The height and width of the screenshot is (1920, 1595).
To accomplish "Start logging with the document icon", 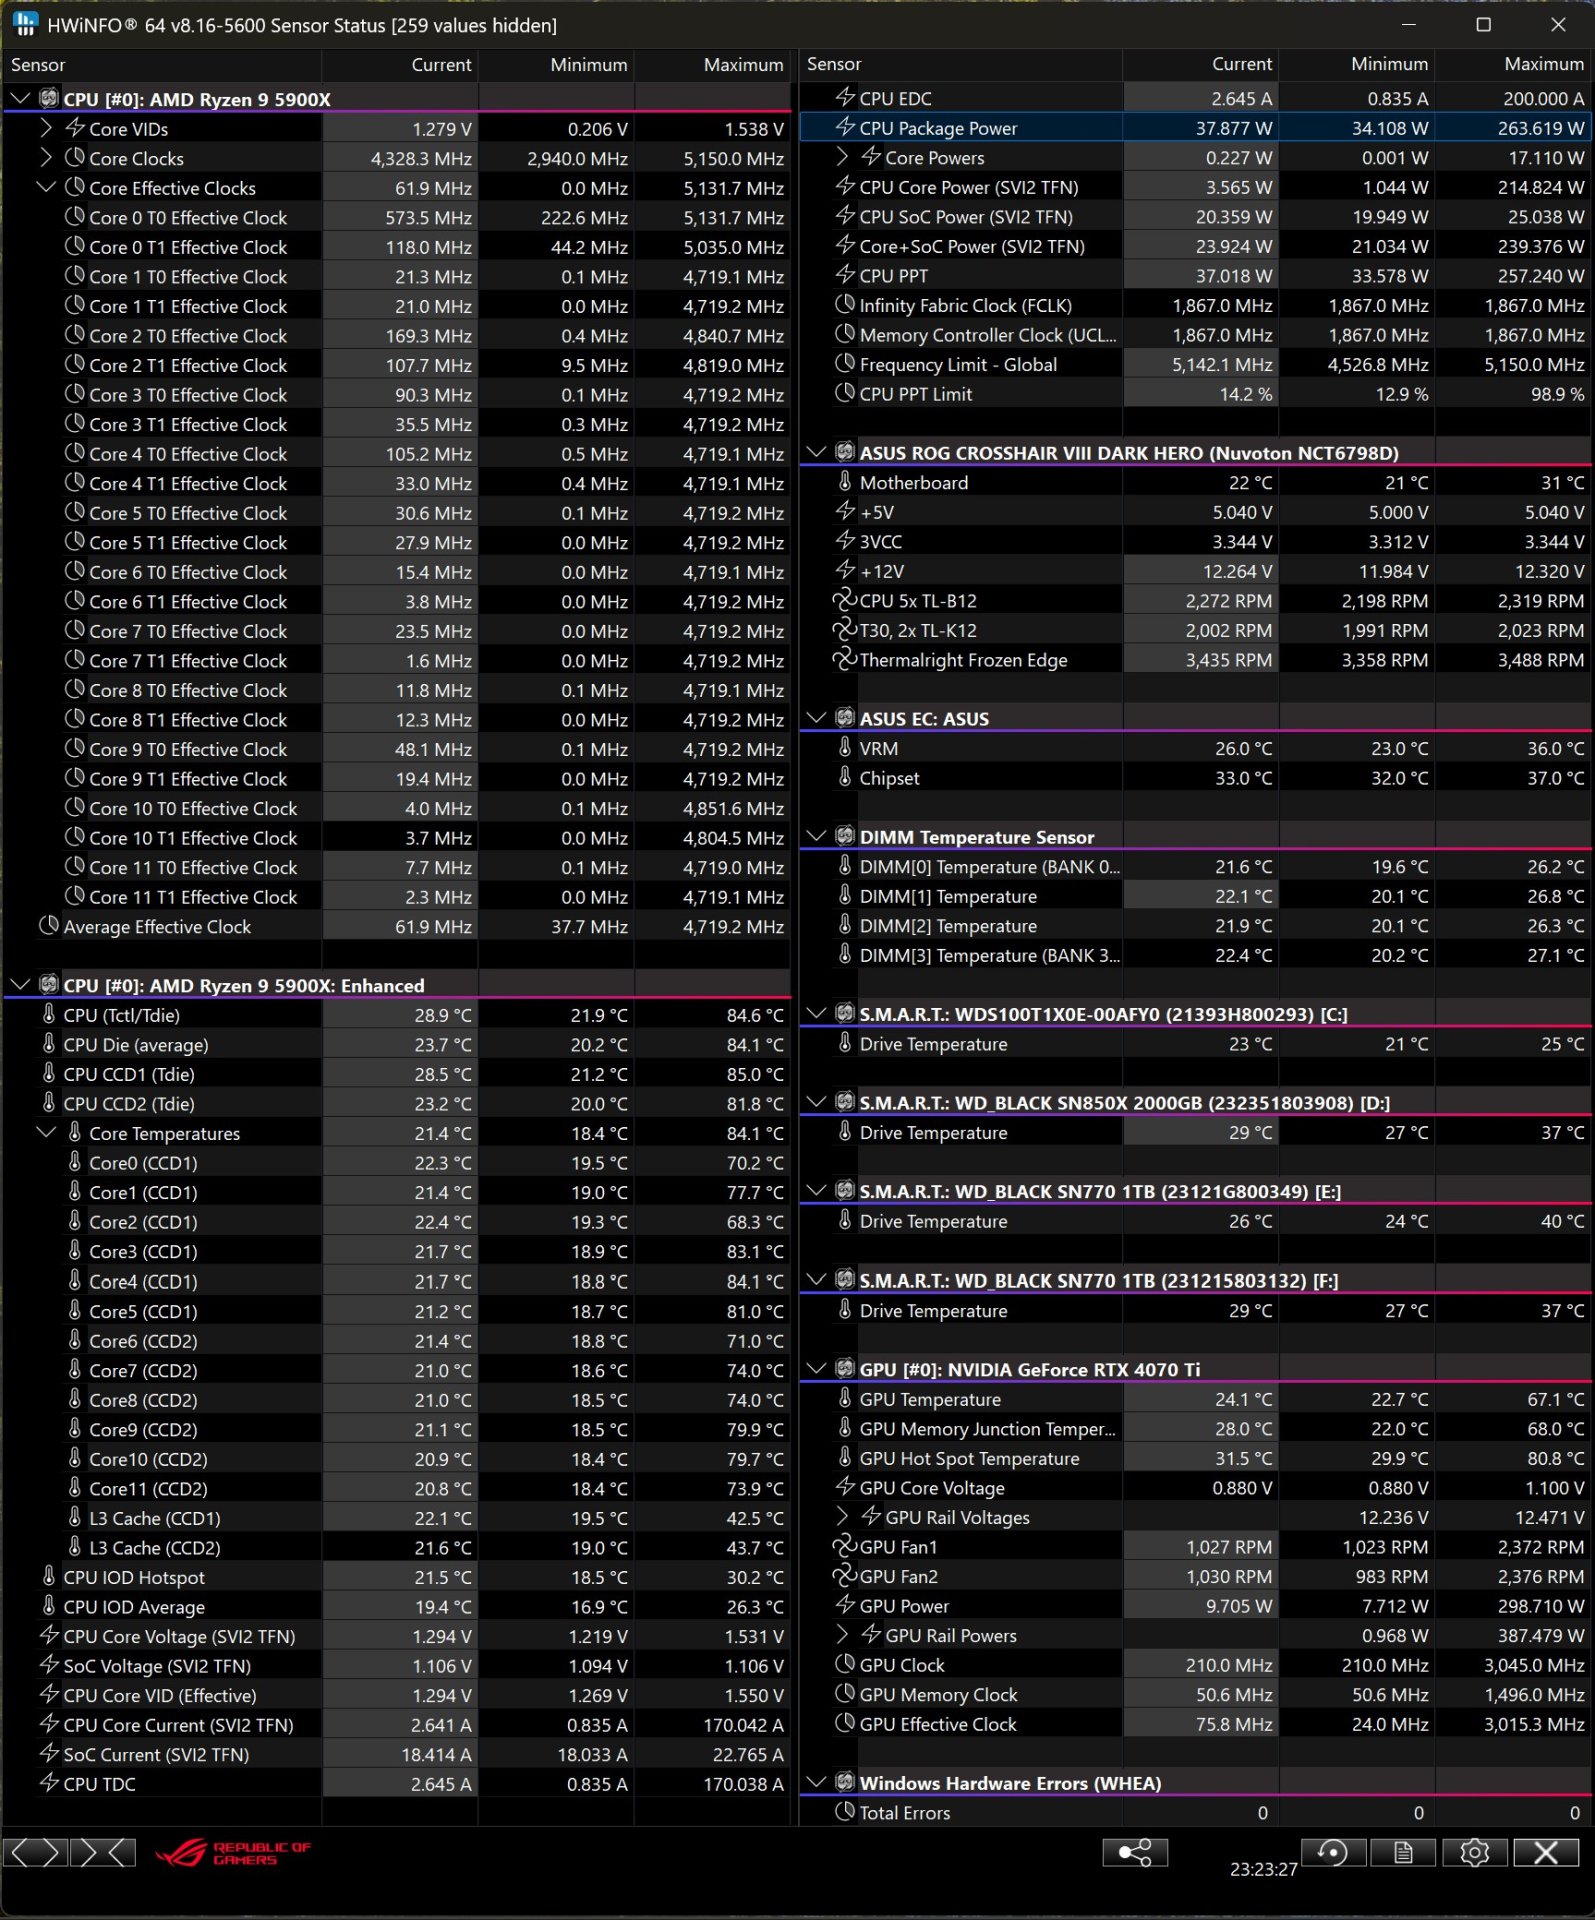I will [1403, 1853].
